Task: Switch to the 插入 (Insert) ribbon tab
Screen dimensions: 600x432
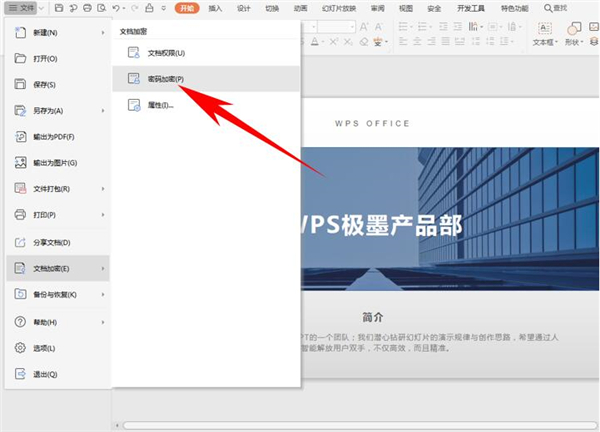Action: (215, 8)
